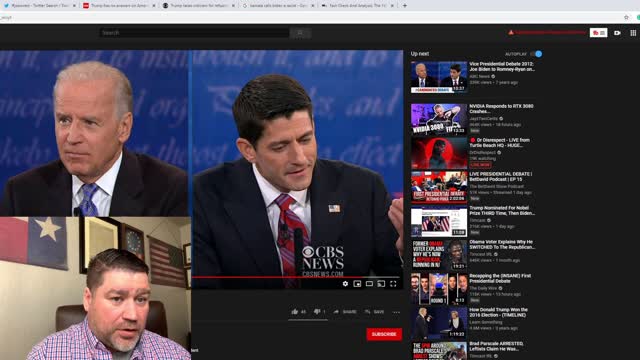Open Former Obama Voter thumbnail
This screenshot has height=360, width=640.
pos(439,254)
